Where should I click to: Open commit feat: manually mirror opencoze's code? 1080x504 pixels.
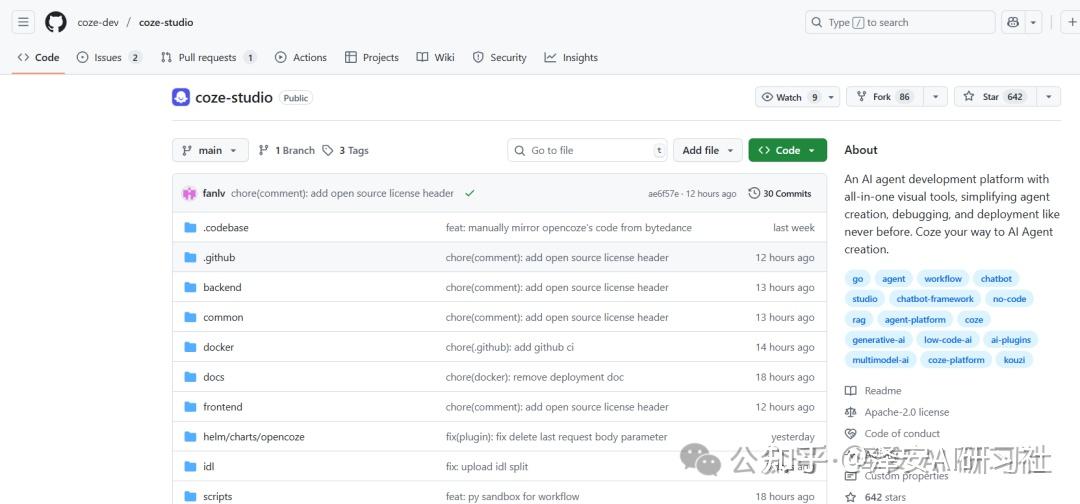point(569,227)
